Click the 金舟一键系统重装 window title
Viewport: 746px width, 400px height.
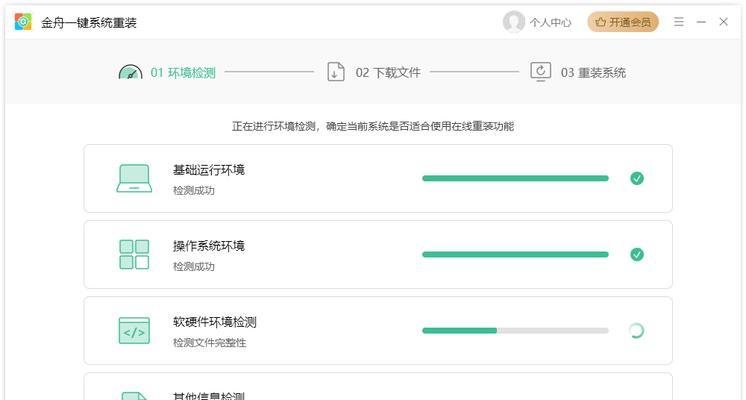click(89, 23)
